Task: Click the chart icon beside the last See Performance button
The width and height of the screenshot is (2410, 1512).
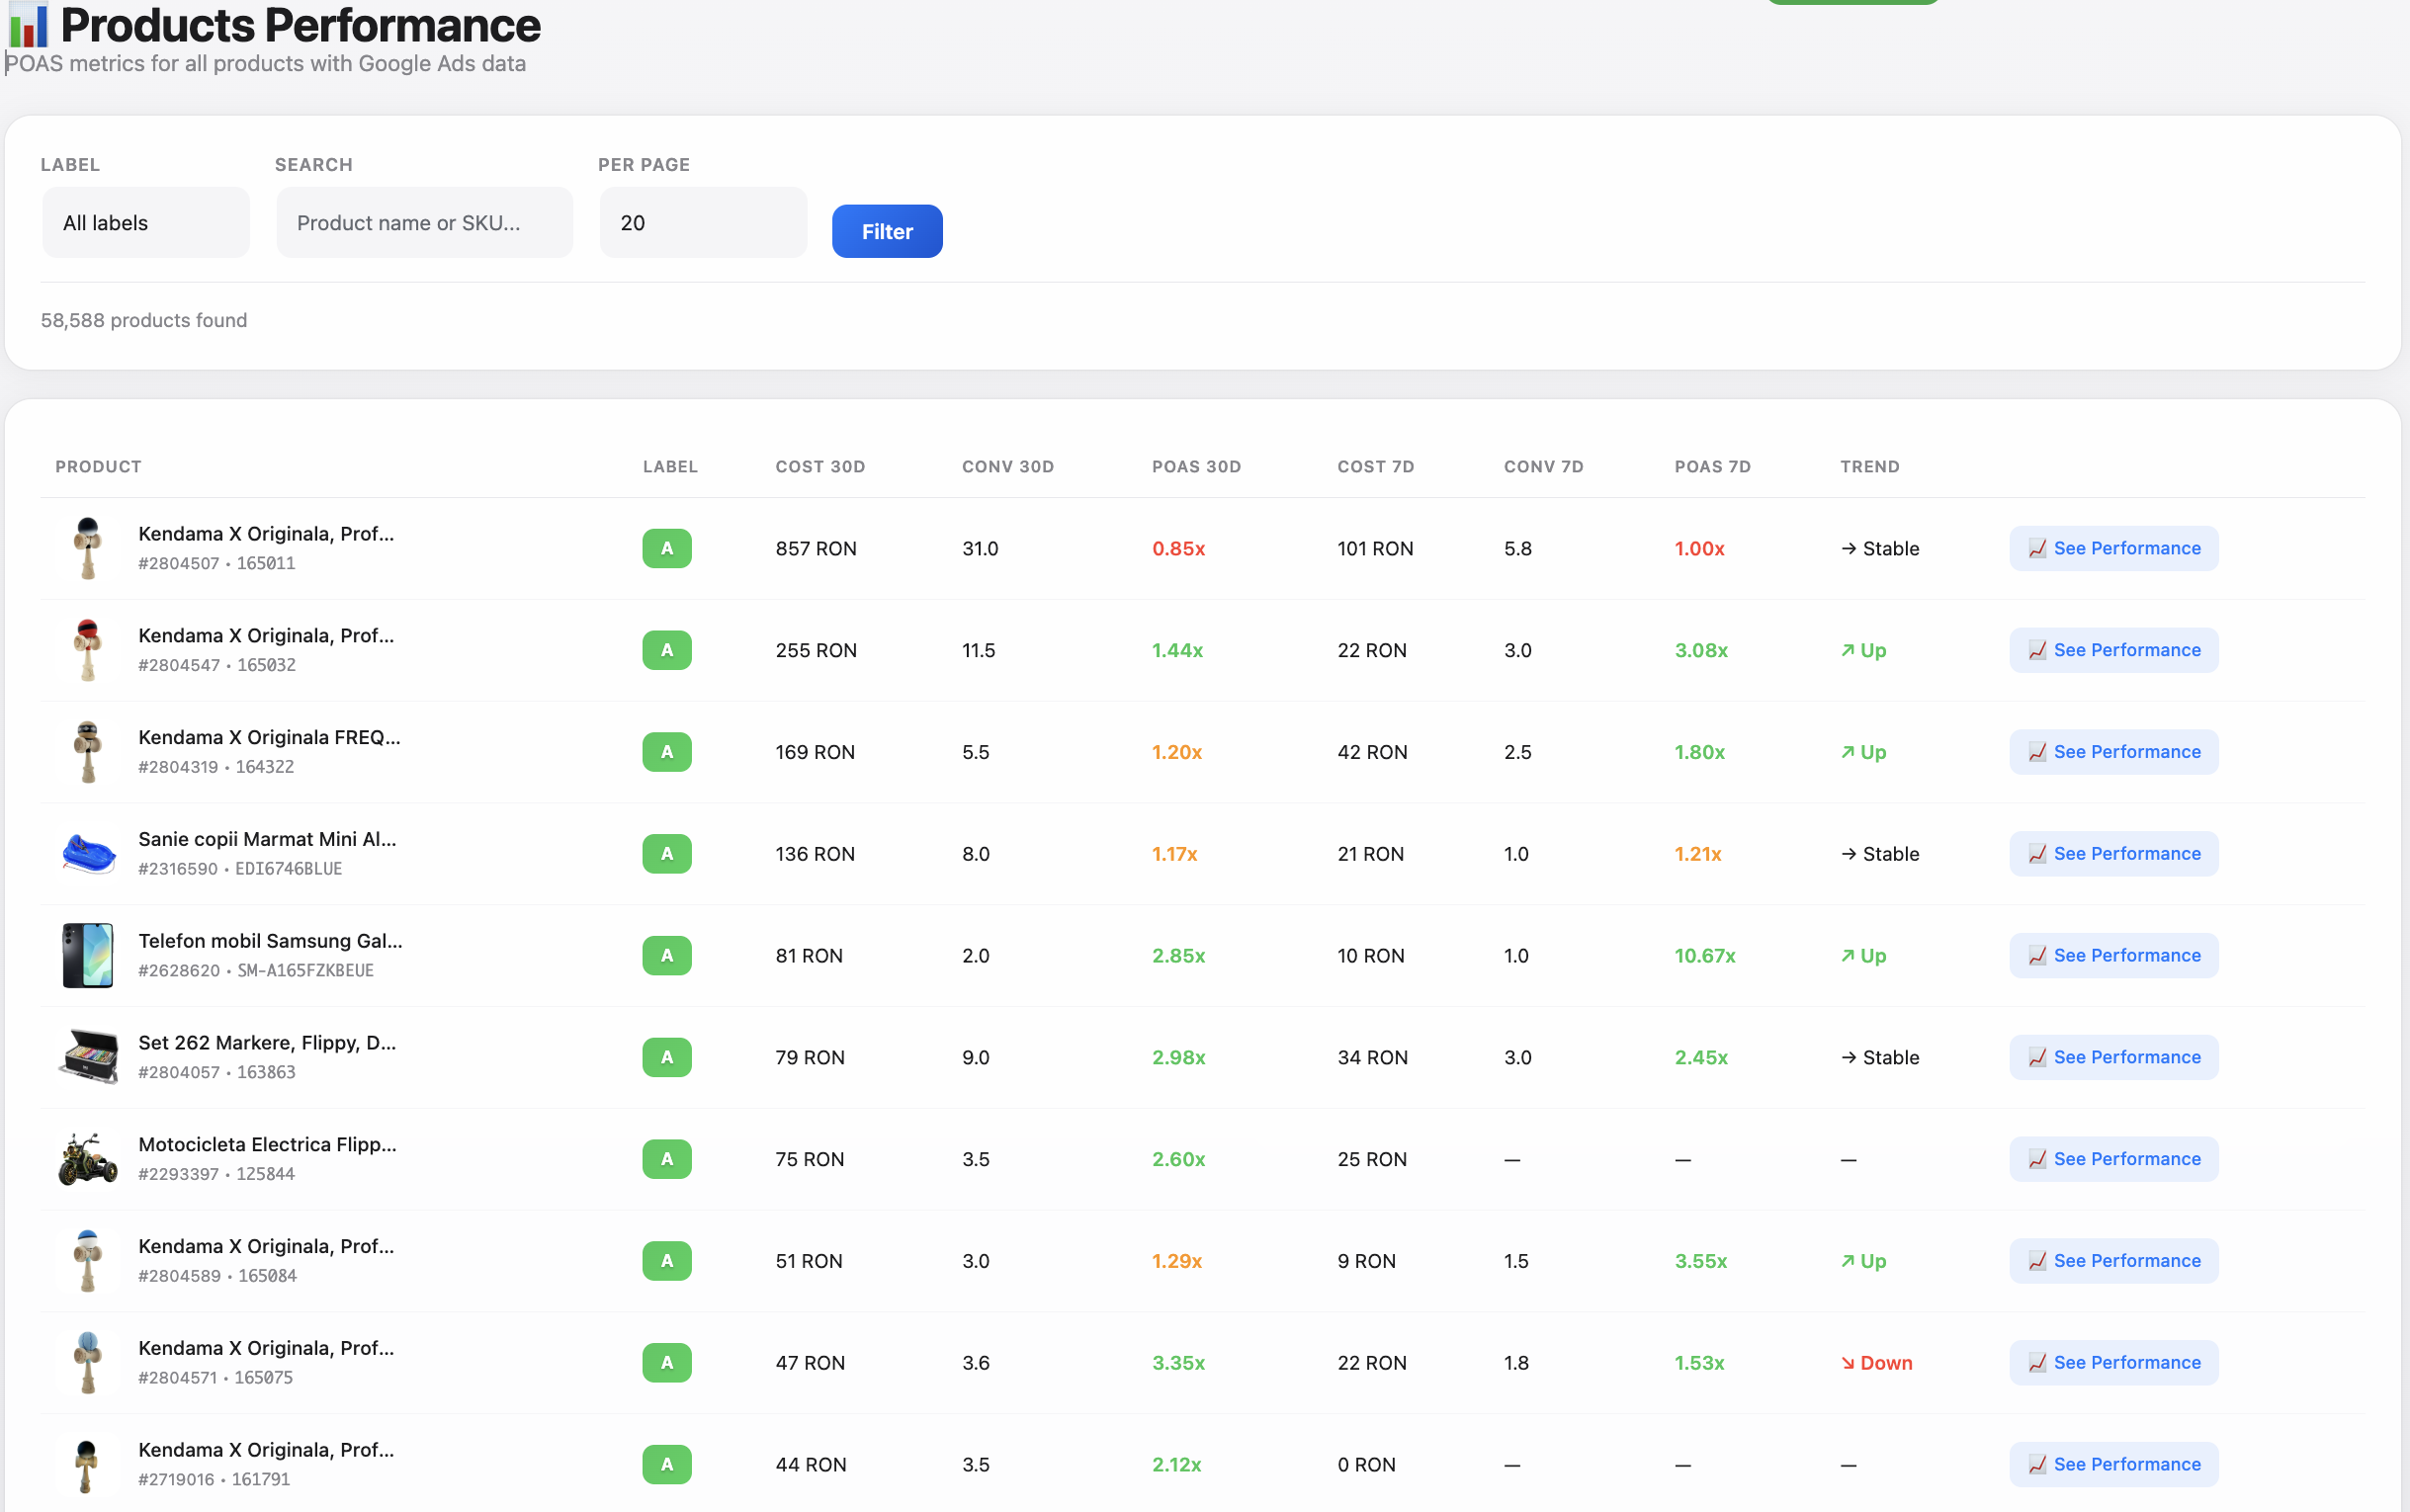Action: click(x=2037, y=1464)
